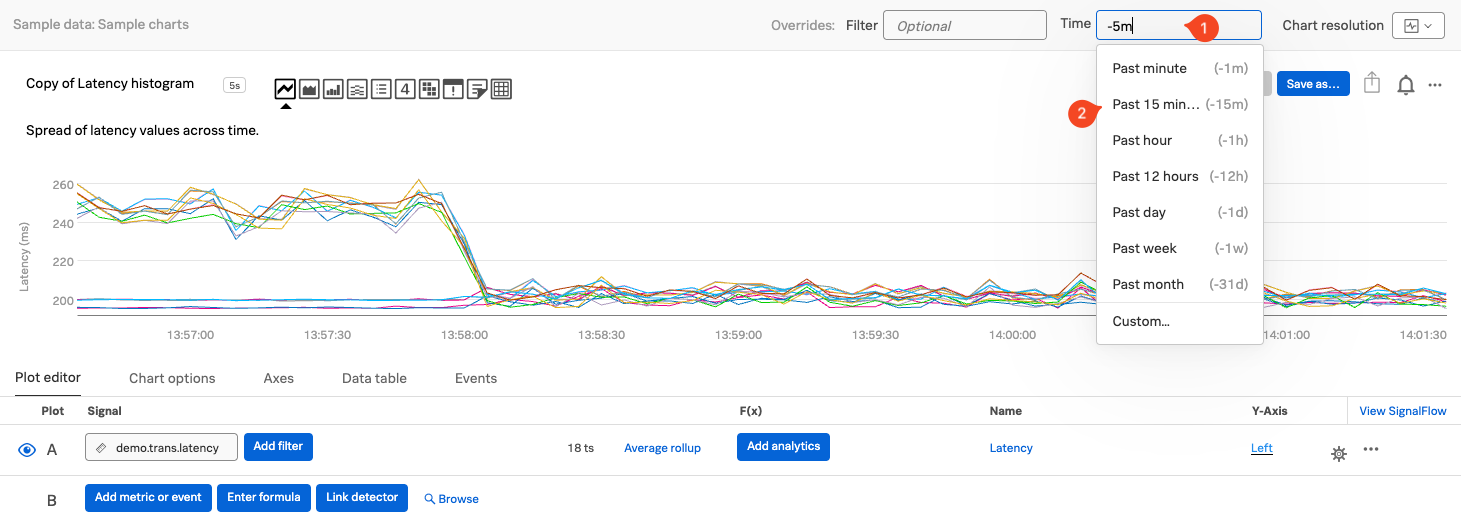
Task: Select the line chart type icon
Action: [x=286, y=89]
